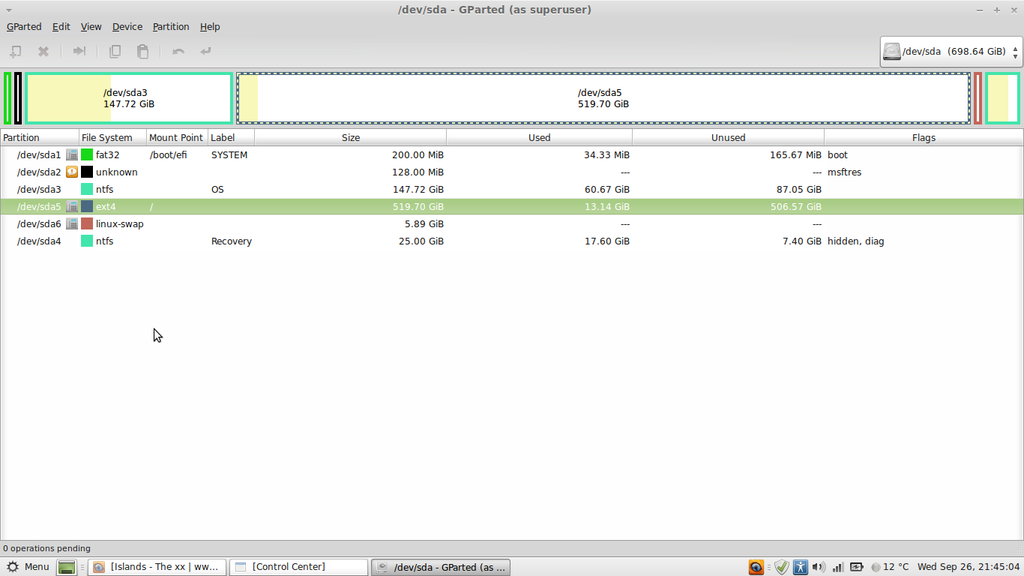Screen dimensions: 1024x576
Task: Open the Device menu
Action: point(127,27)
